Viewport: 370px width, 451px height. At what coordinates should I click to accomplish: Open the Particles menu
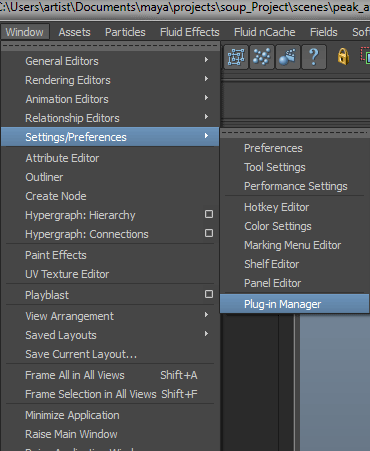125,32
